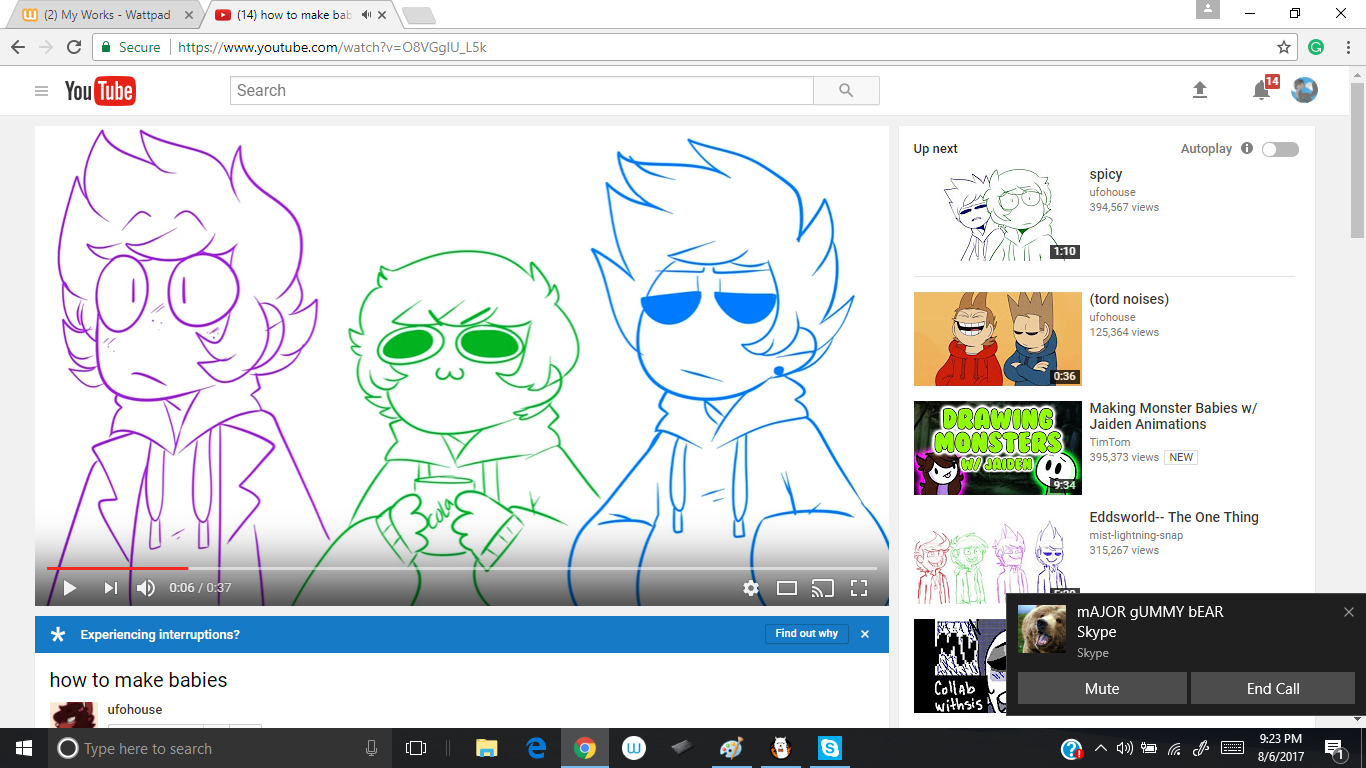Open the spicy video thumbnail
Viewport: 1366px width, 768px height.
[x=998, y=214]
